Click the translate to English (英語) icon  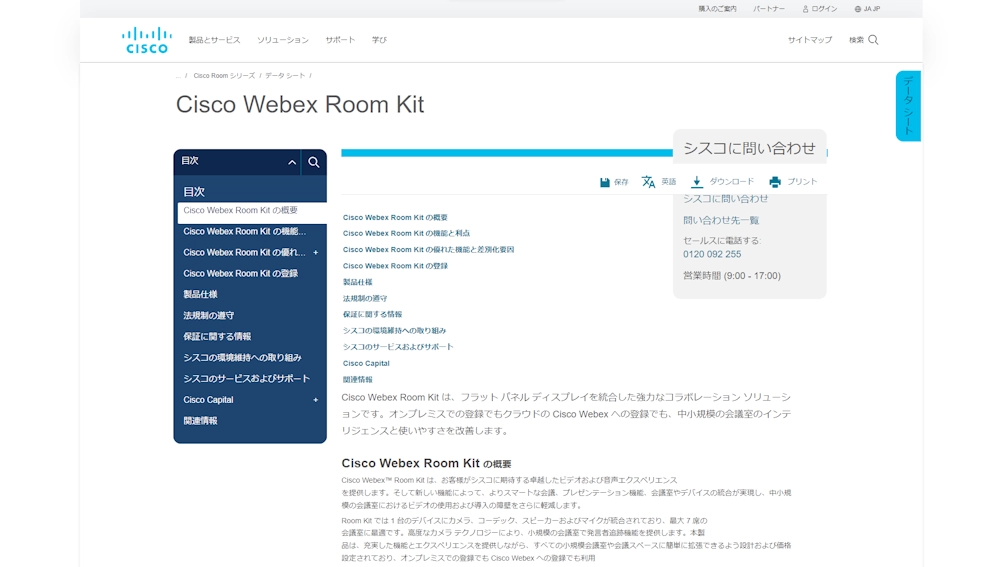[648, 182]
